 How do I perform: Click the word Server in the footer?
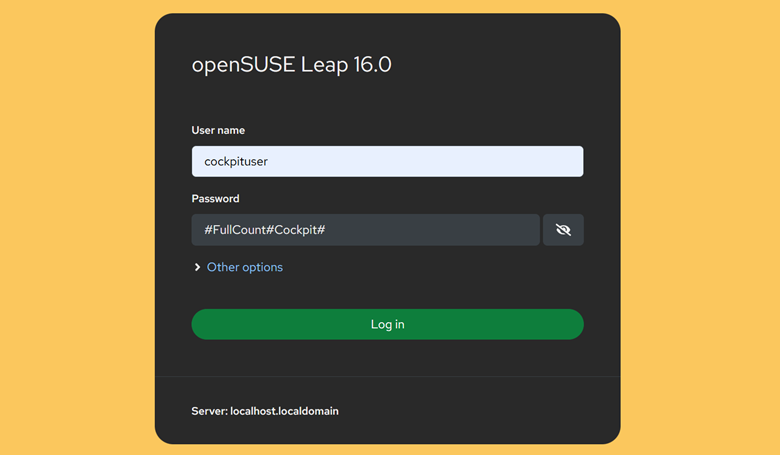(x=208, y=411)
